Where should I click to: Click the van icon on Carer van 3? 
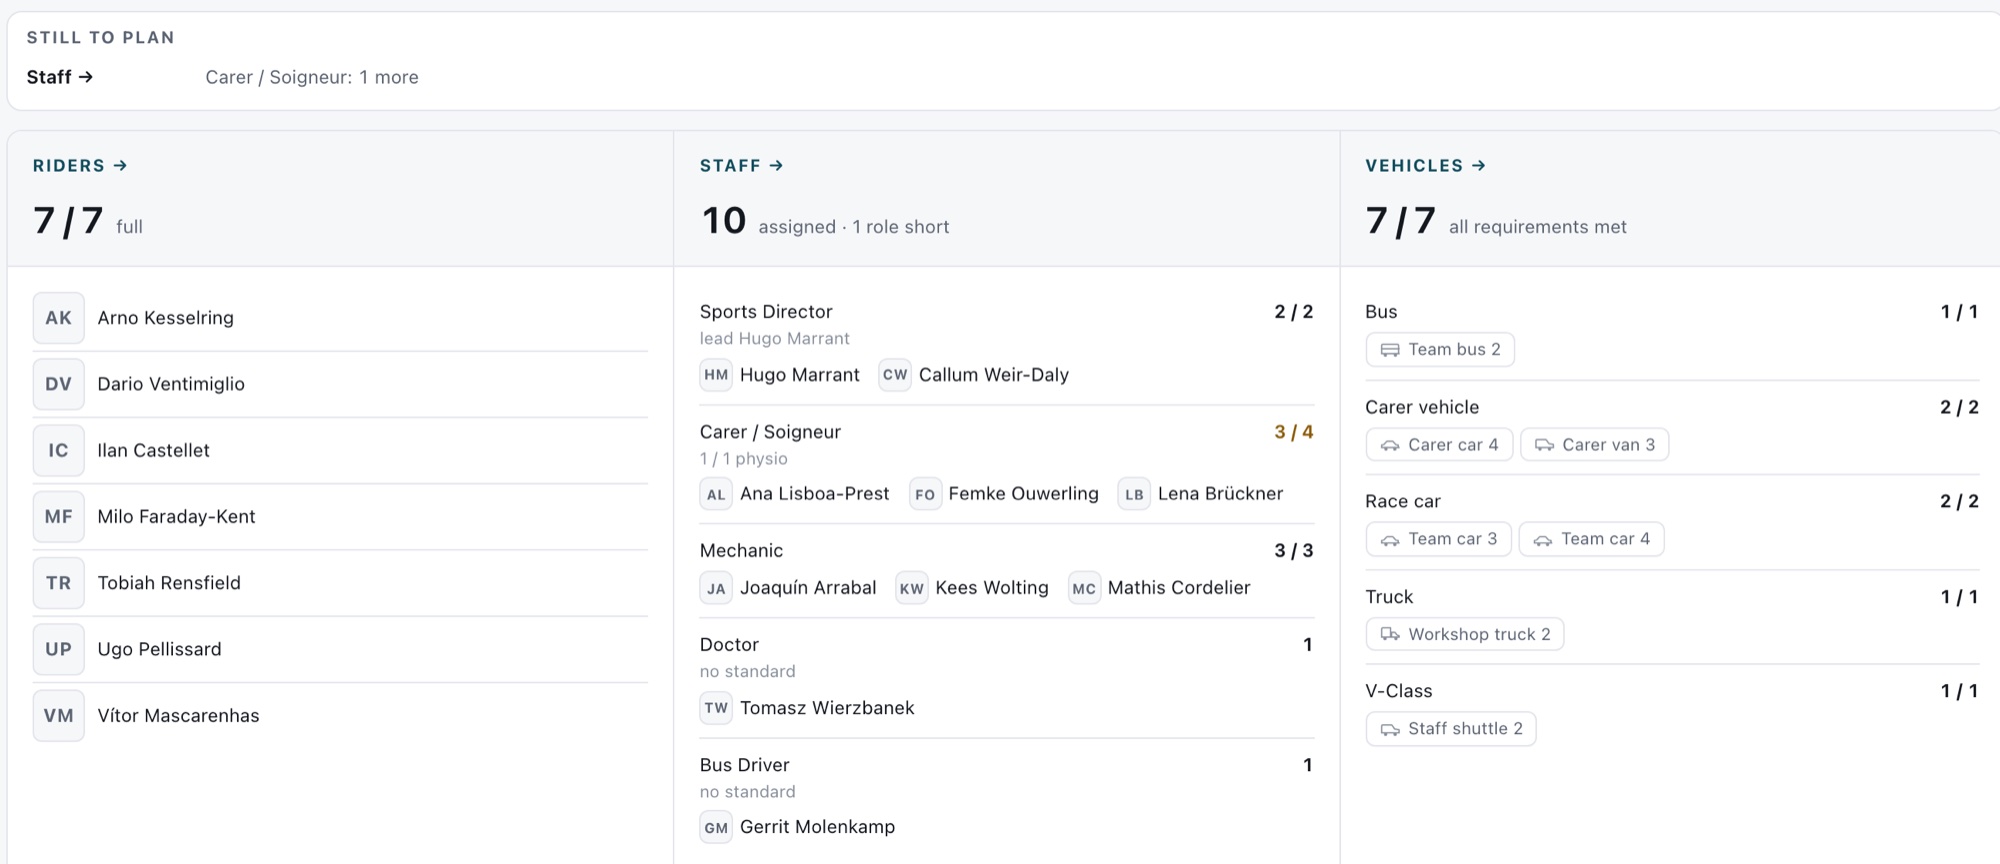tap(1544, 445)
